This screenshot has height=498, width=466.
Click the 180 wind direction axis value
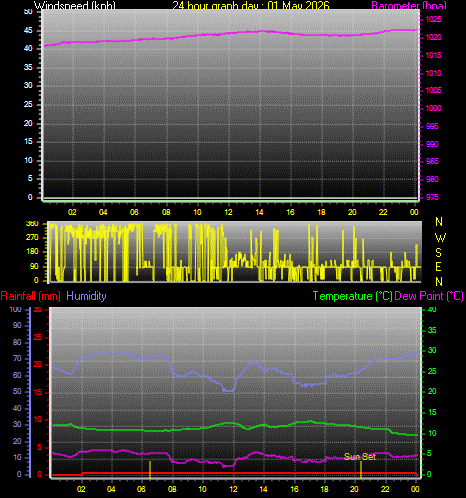point(32,252)
